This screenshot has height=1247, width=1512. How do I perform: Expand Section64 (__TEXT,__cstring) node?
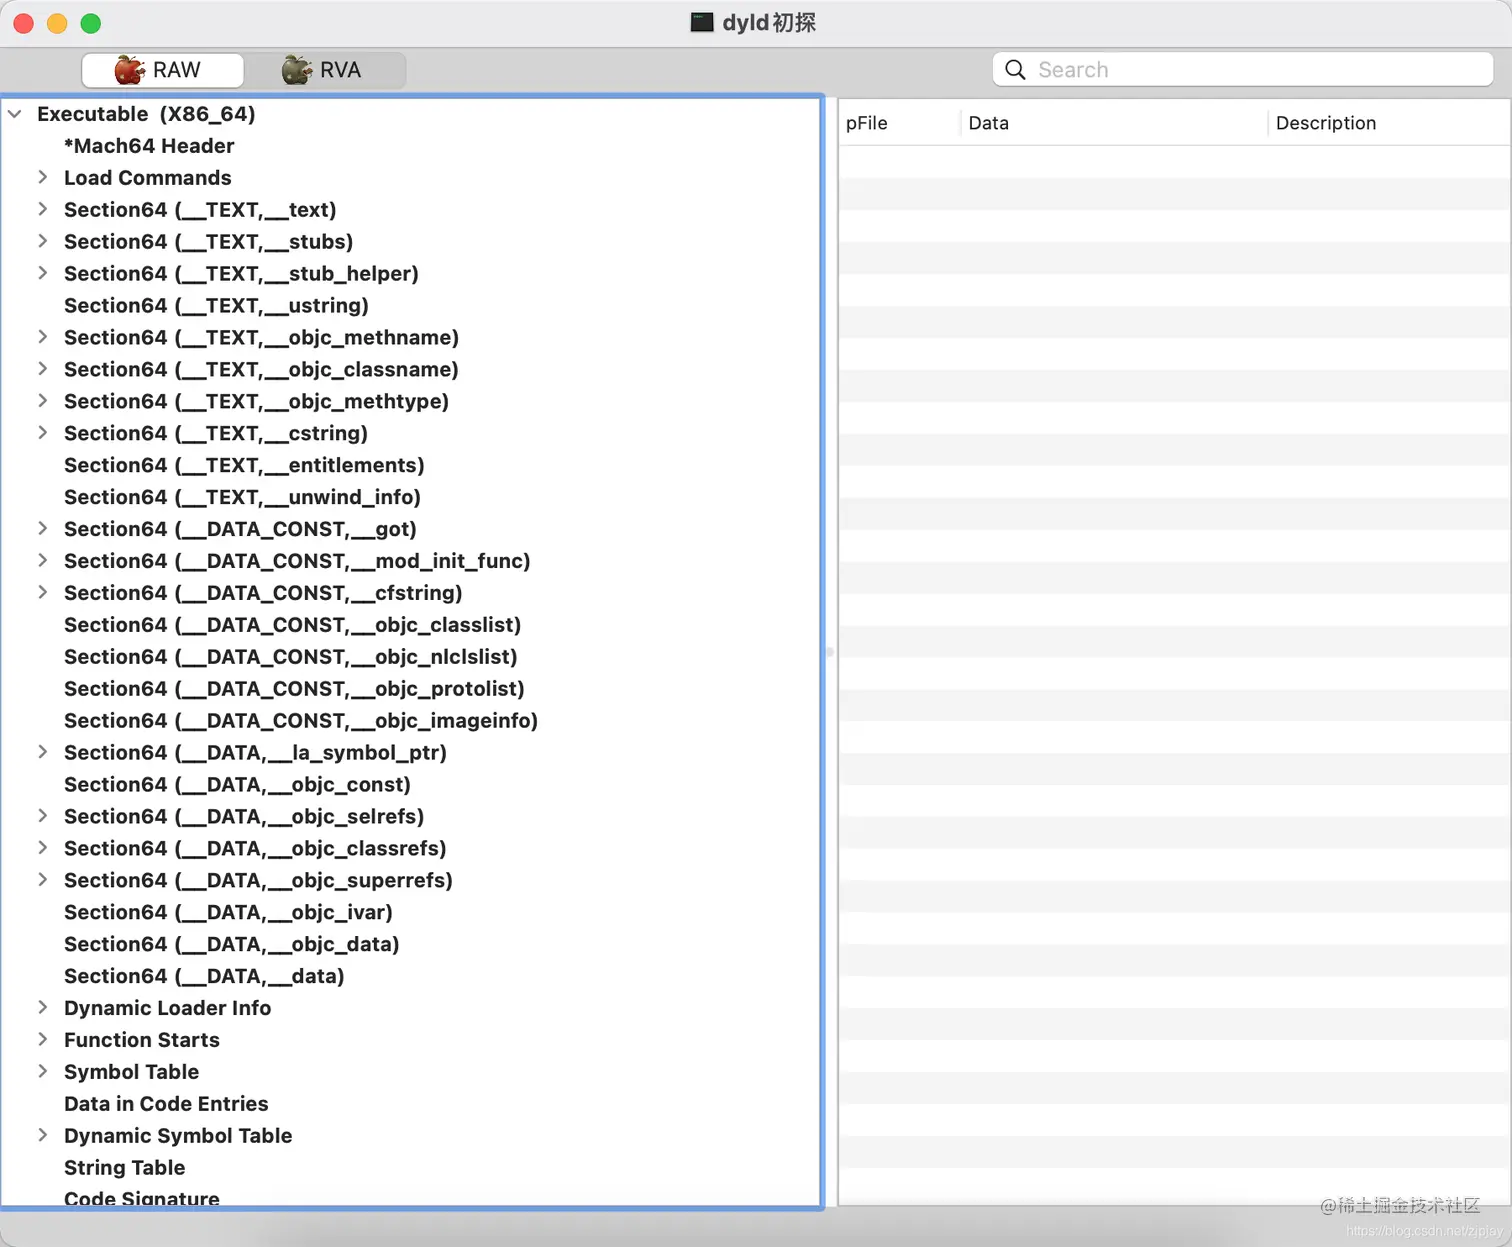tap(42, 433)
